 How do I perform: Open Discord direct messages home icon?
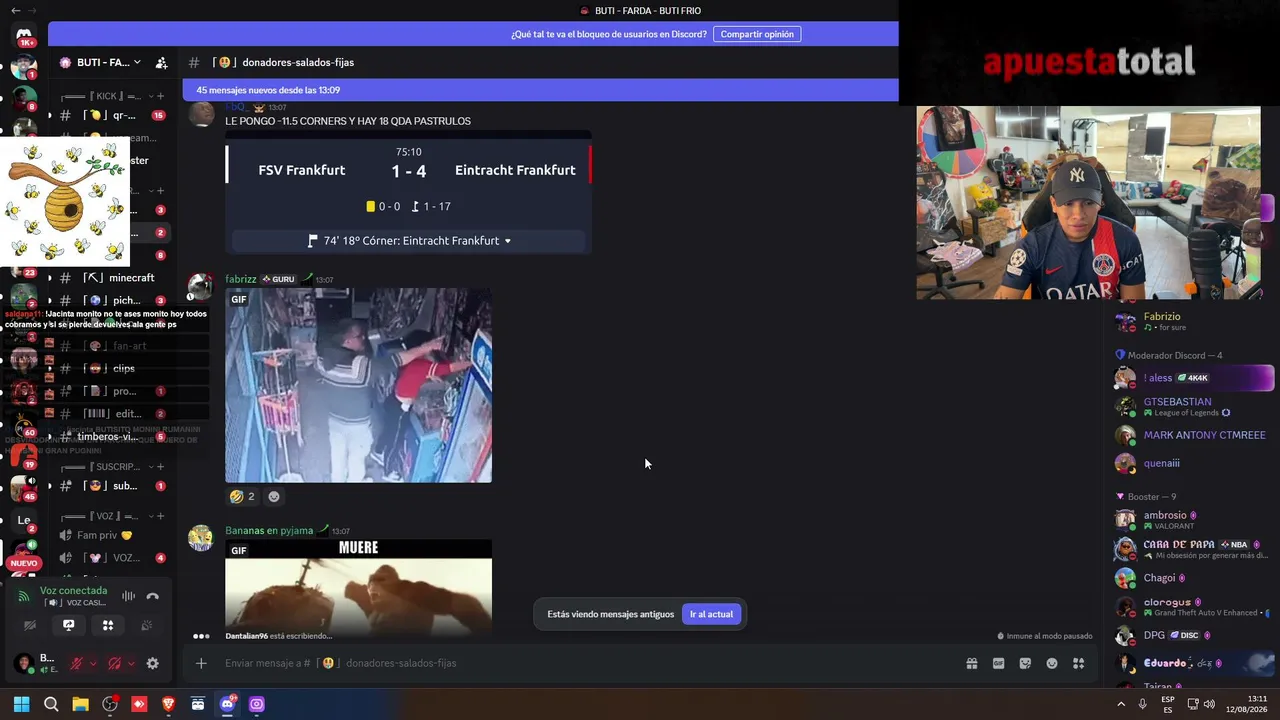24,35
